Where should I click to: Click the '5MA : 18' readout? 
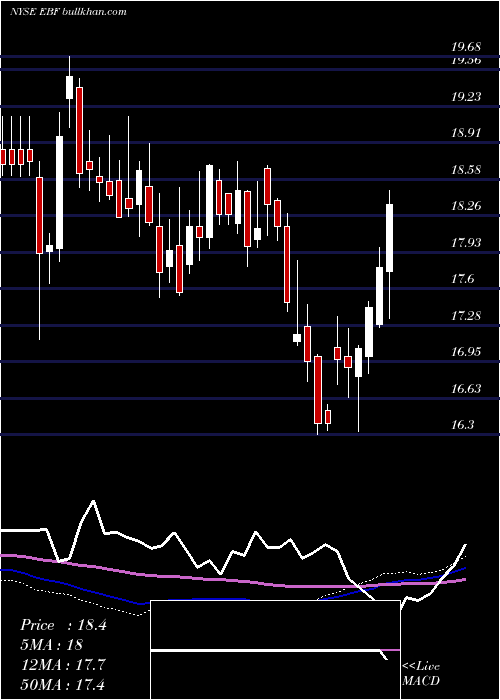51,645
